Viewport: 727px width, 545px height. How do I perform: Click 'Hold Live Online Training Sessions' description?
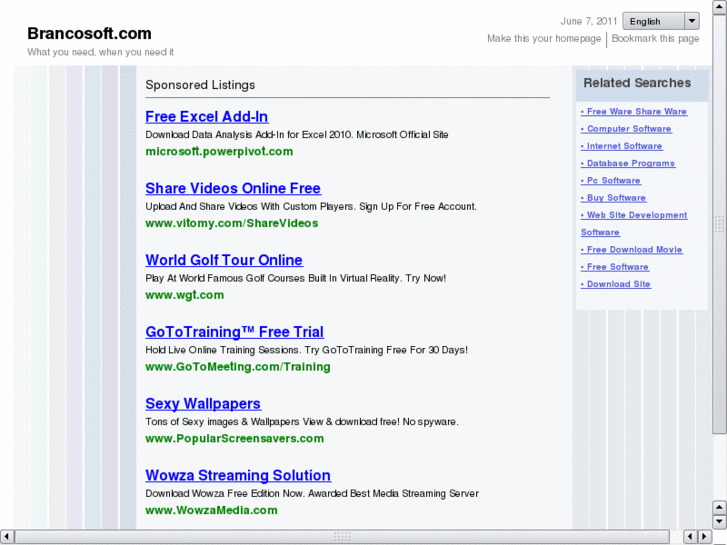pyautogui.click(x=306, y=350)
